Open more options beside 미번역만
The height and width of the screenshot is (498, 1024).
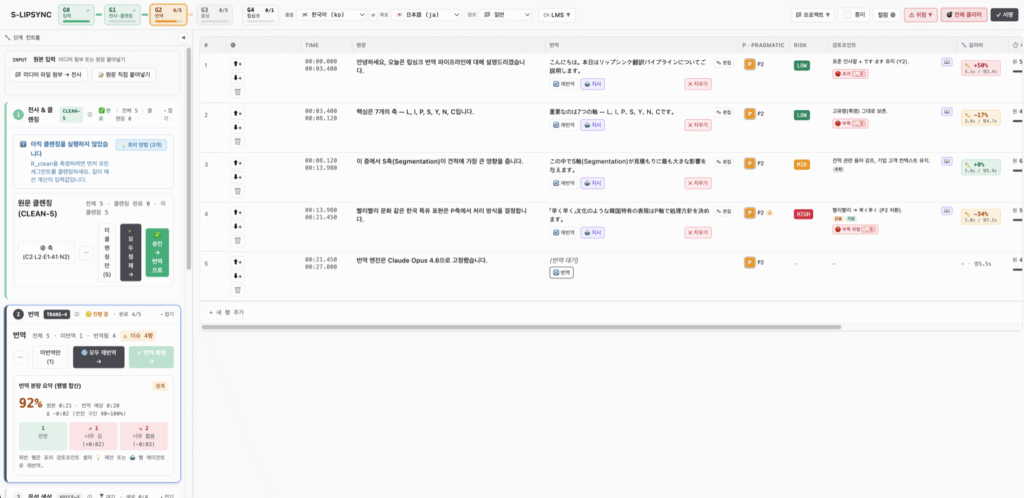point(21,357)
